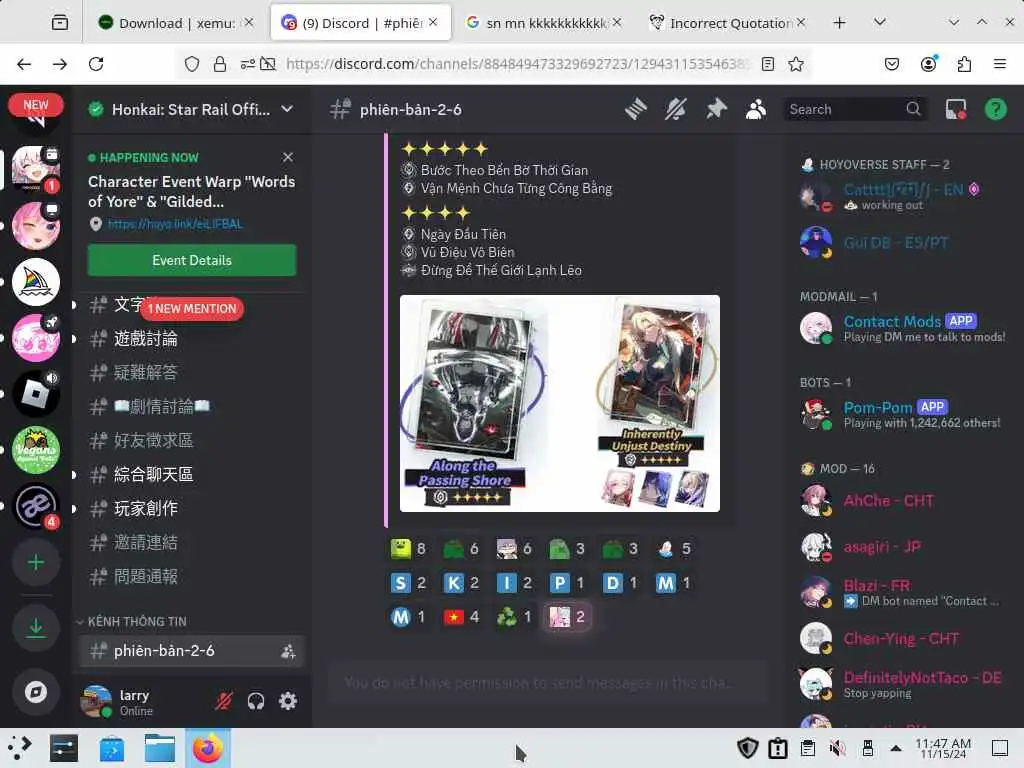This screenshot has height=768, width=1024.
Task: Switch to Discord browser tab
Action: coord(360,23)
